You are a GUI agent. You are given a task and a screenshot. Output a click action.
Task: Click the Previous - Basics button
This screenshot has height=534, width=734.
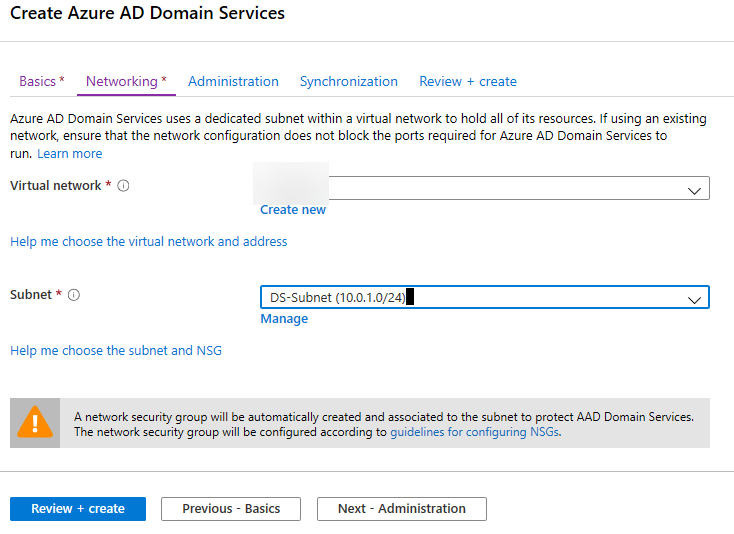(x=231, y=509)
